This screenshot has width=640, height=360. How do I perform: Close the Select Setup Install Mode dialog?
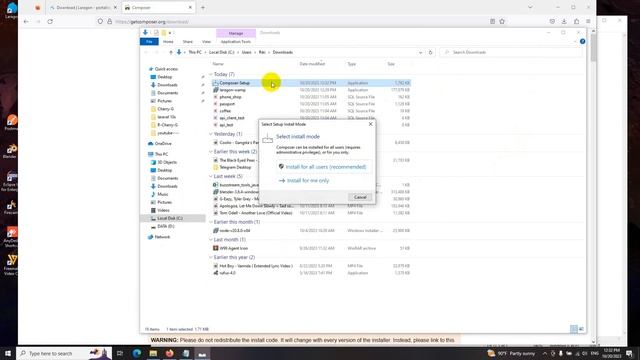point(371,124)
